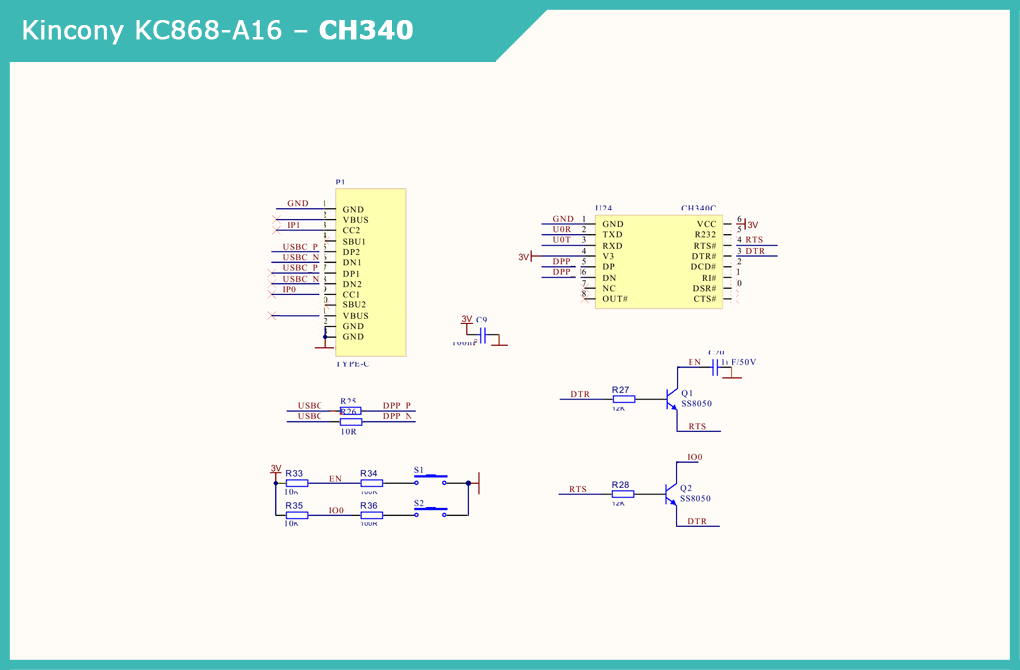This screenshot has height=670, width=1020.
Task: Click the DCD# pin name on CH340C
Action: 703,267
